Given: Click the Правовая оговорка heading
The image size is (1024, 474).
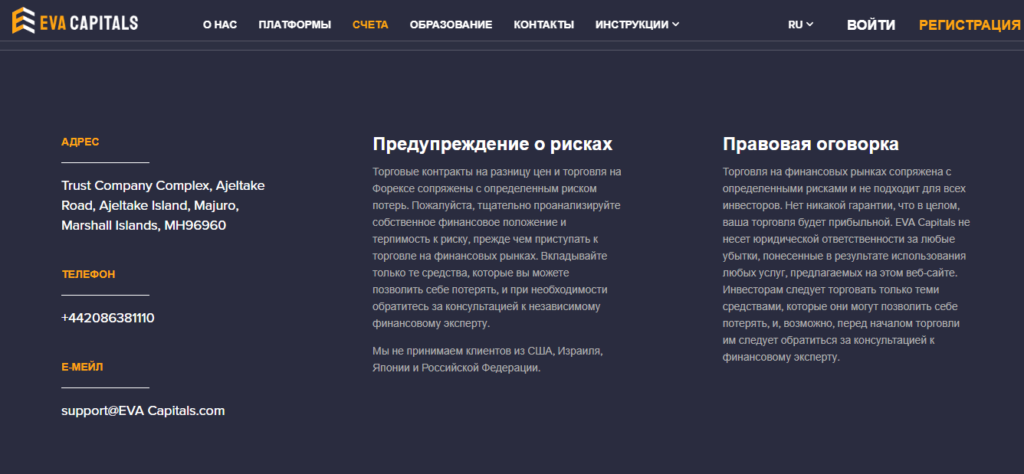Looking at the screenshot, I should coord(810,144).
